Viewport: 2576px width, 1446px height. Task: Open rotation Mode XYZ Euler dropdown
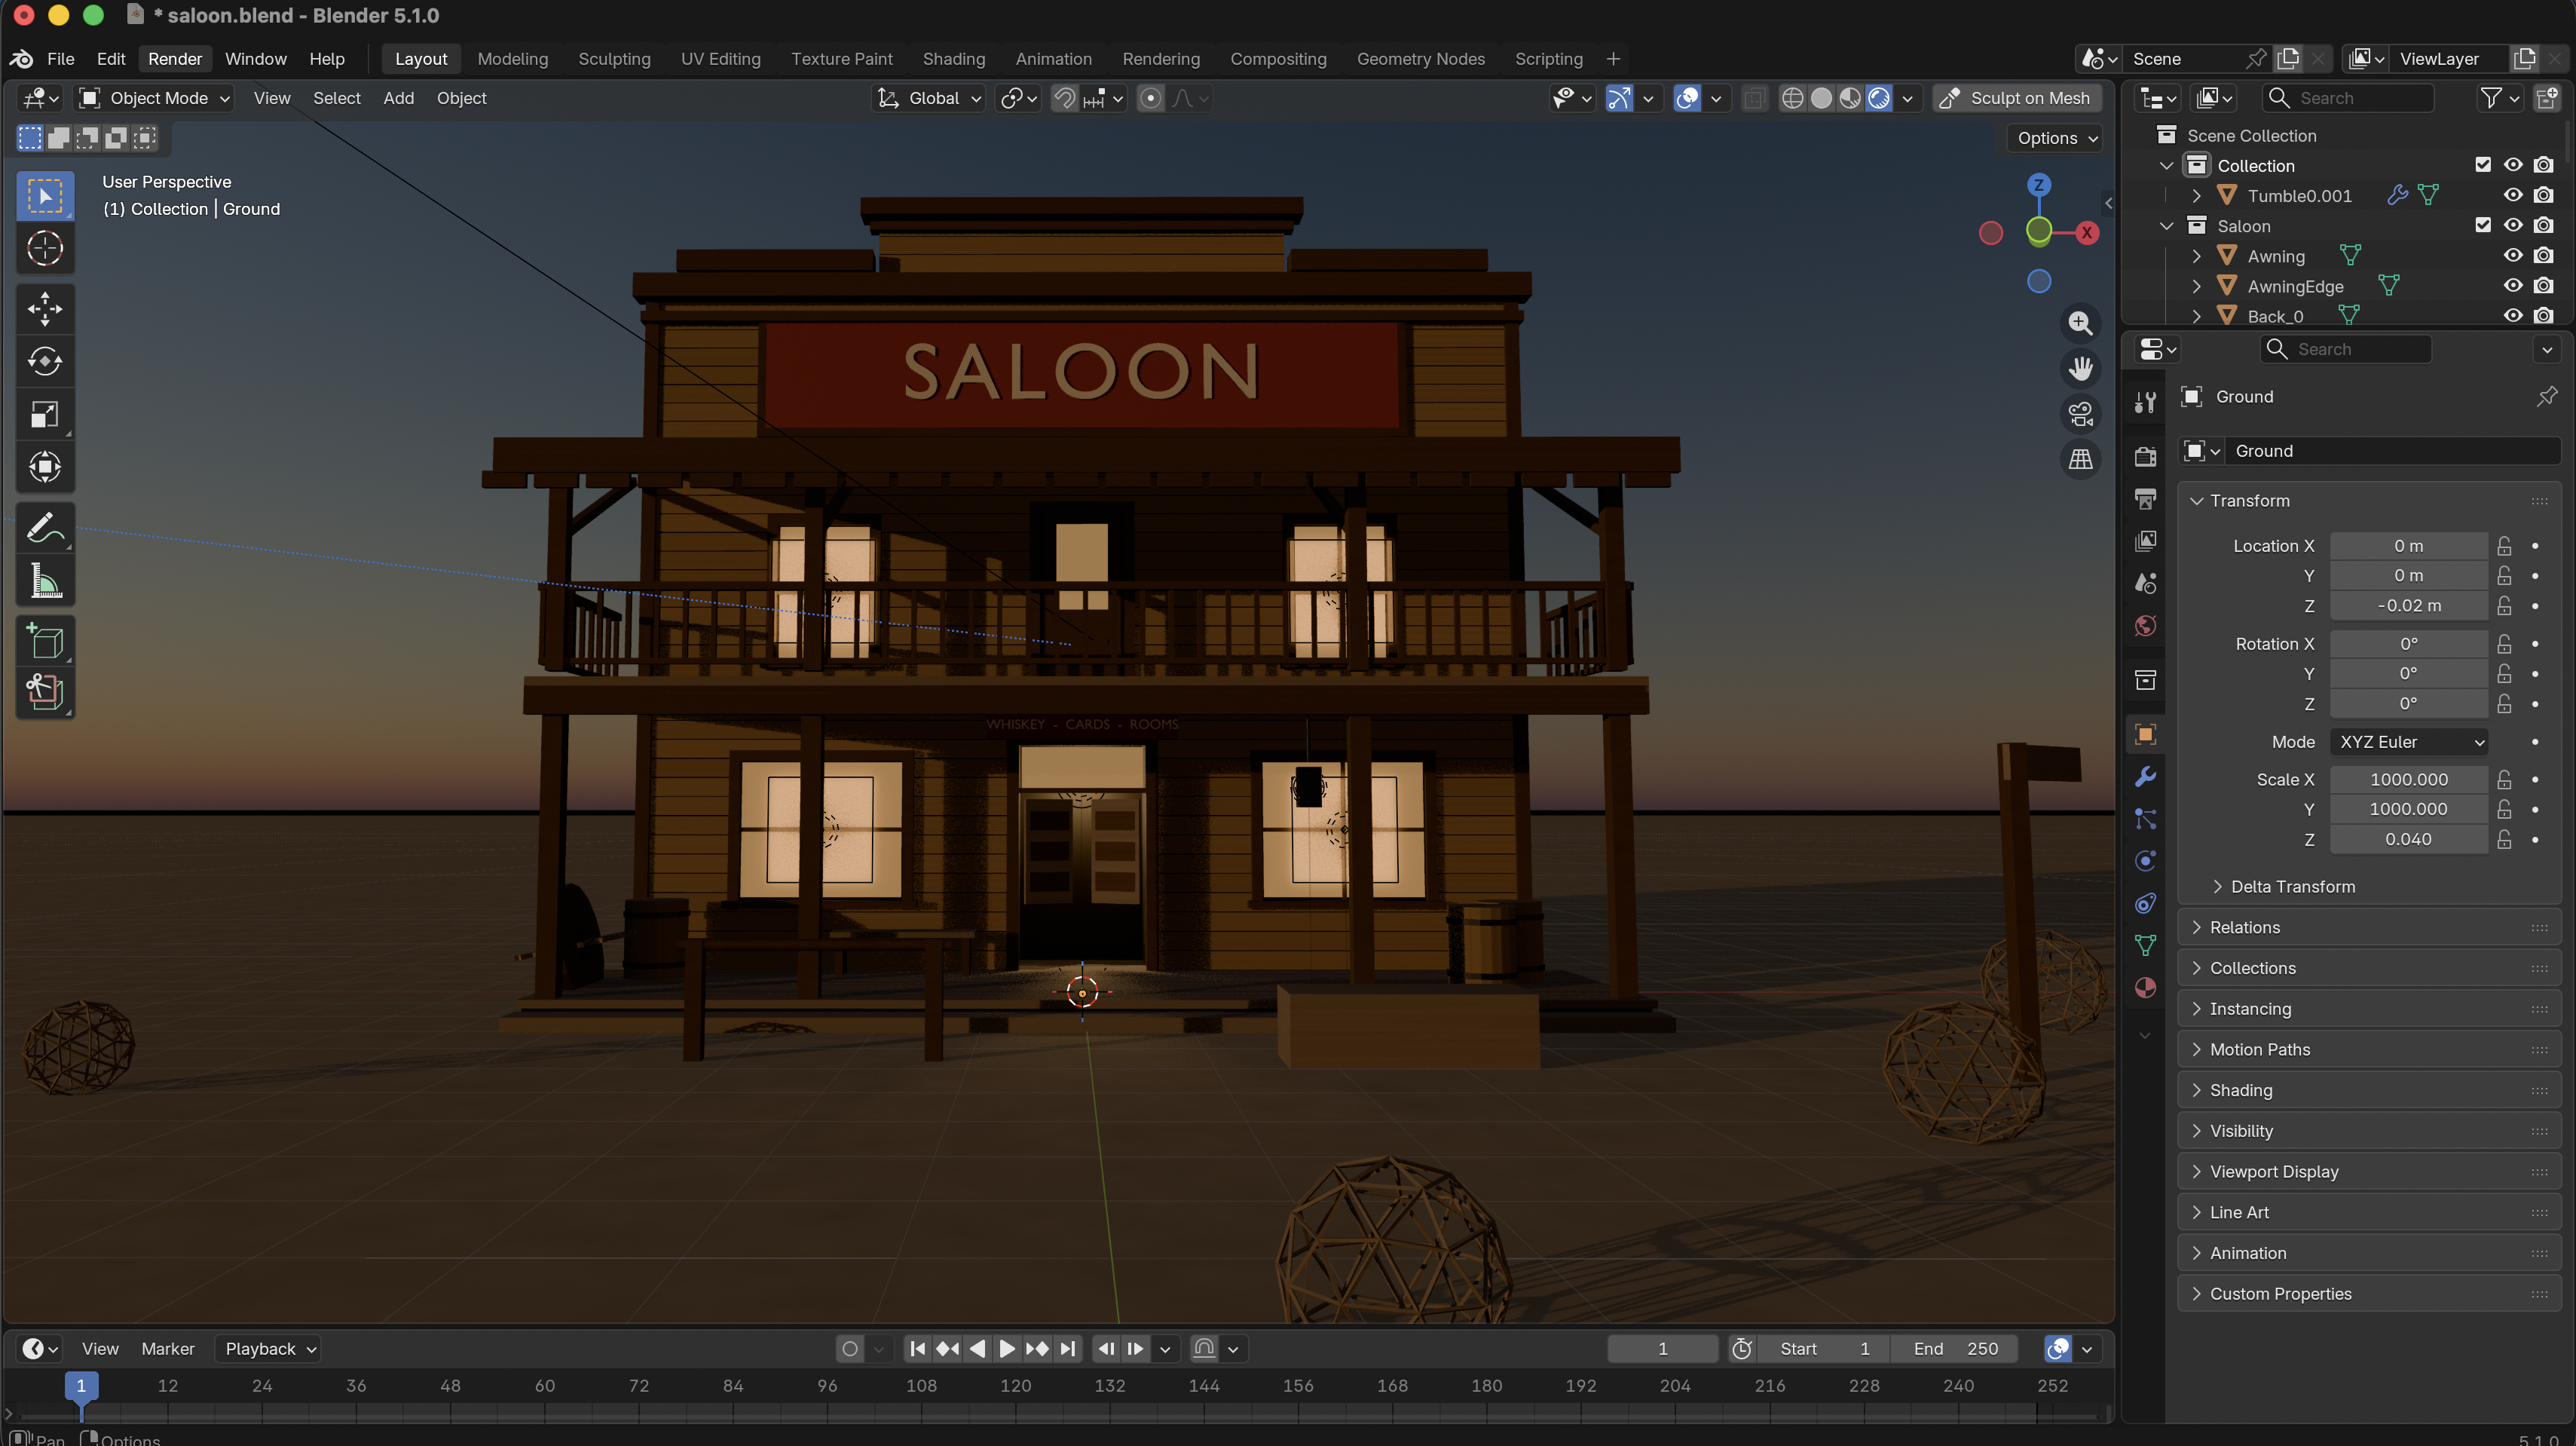point(2409,742)
